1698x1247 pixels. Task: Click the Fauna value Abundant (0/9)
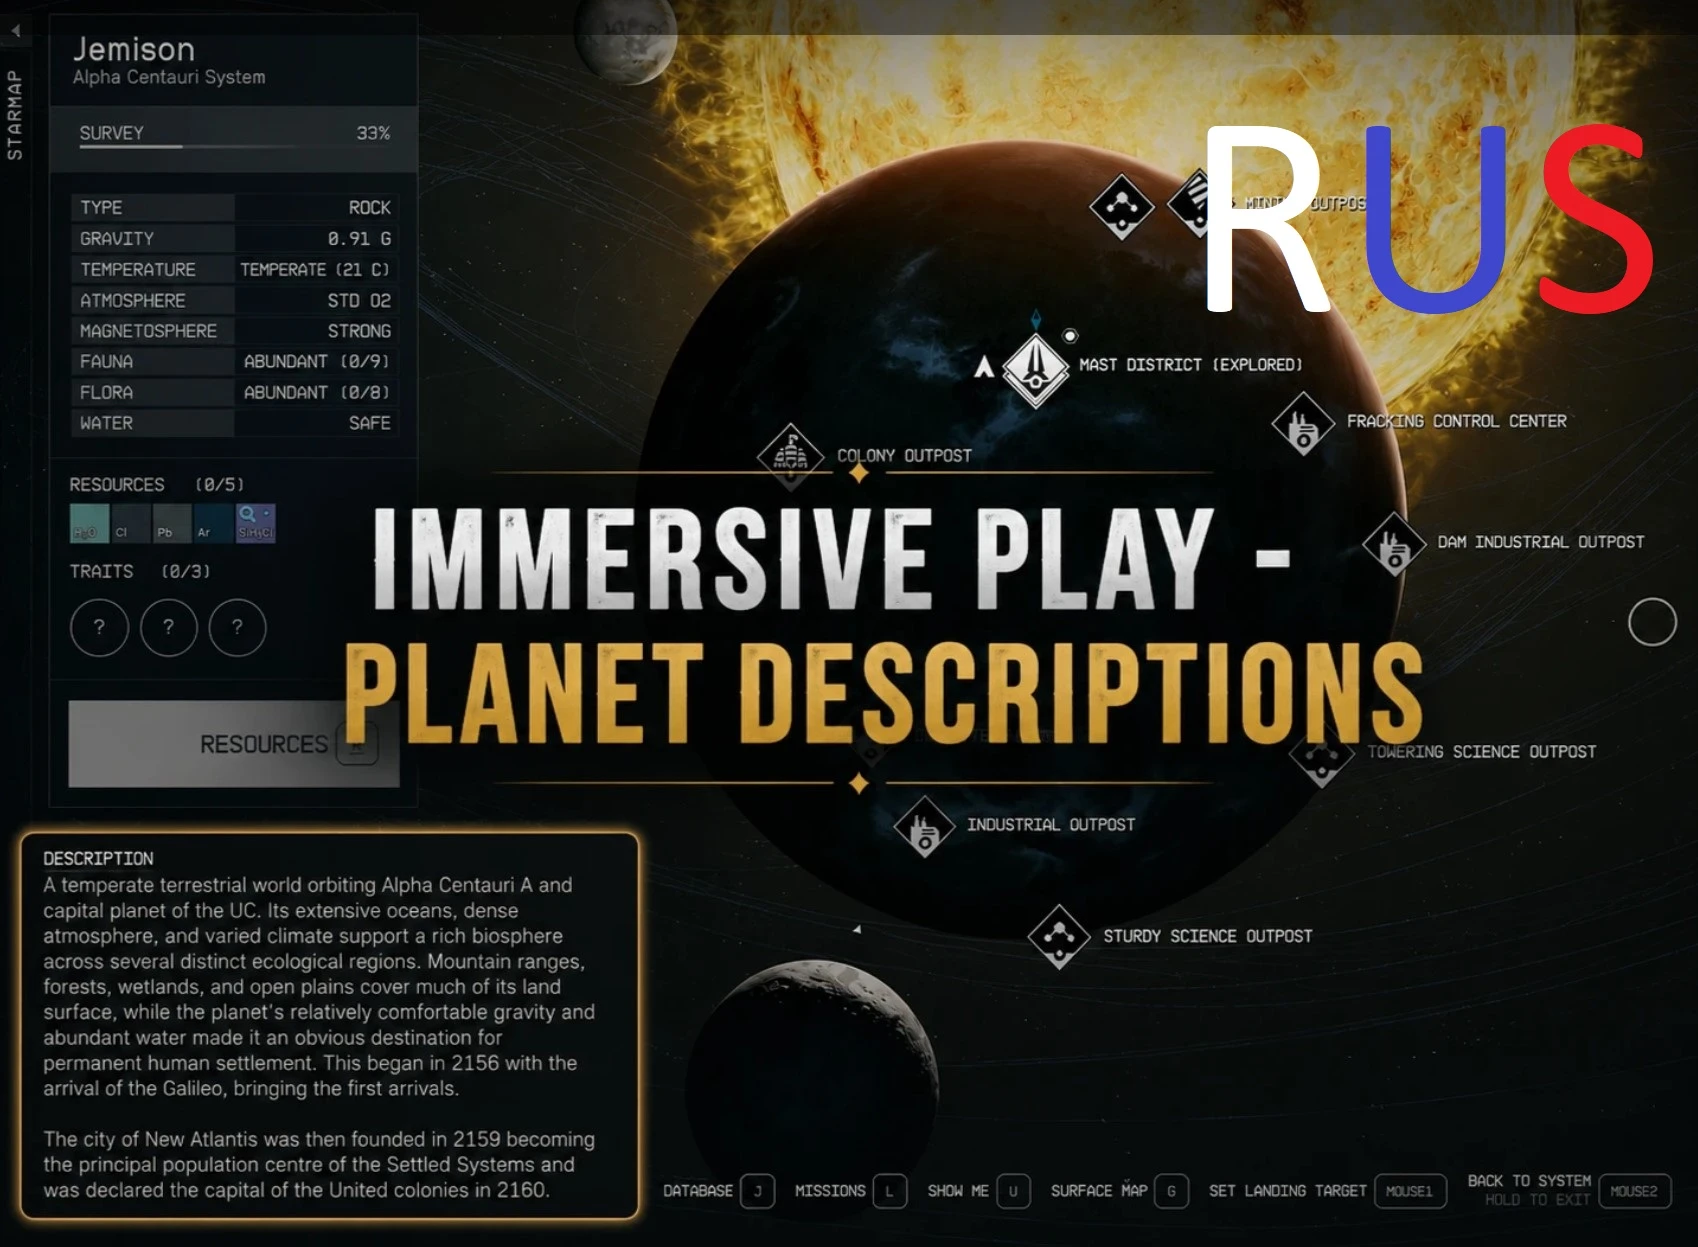point(317,362)
